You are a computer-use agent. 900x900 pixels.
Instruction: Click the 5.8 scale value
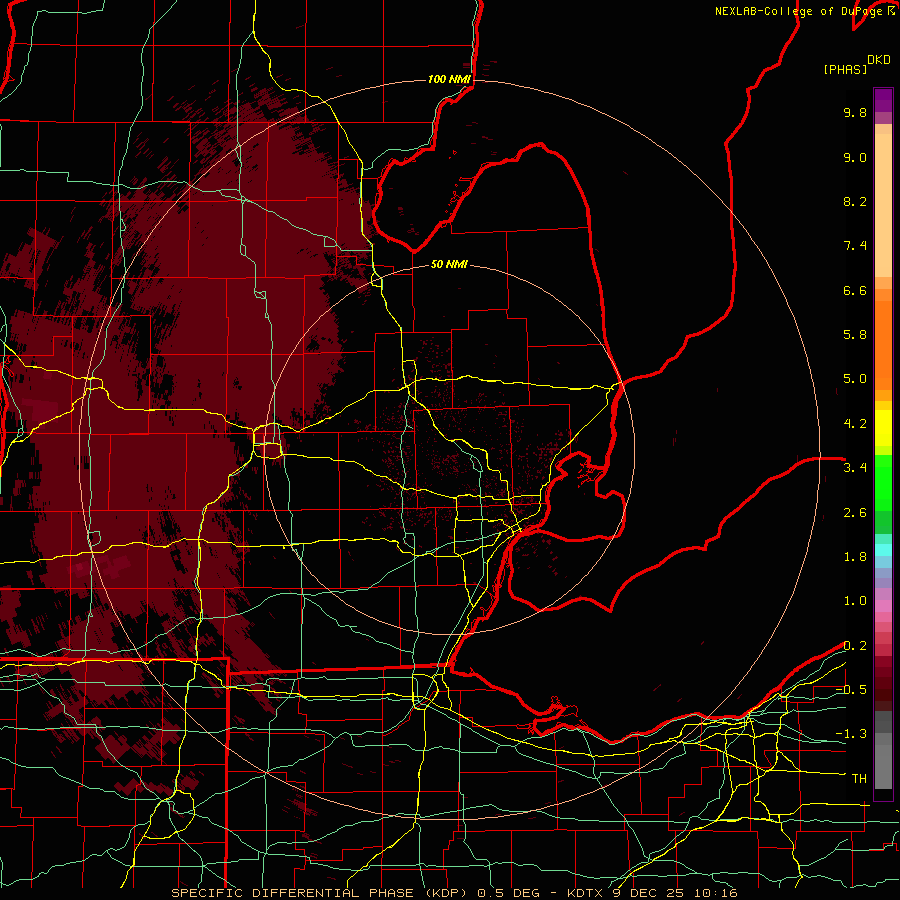[x=855, y=335]
